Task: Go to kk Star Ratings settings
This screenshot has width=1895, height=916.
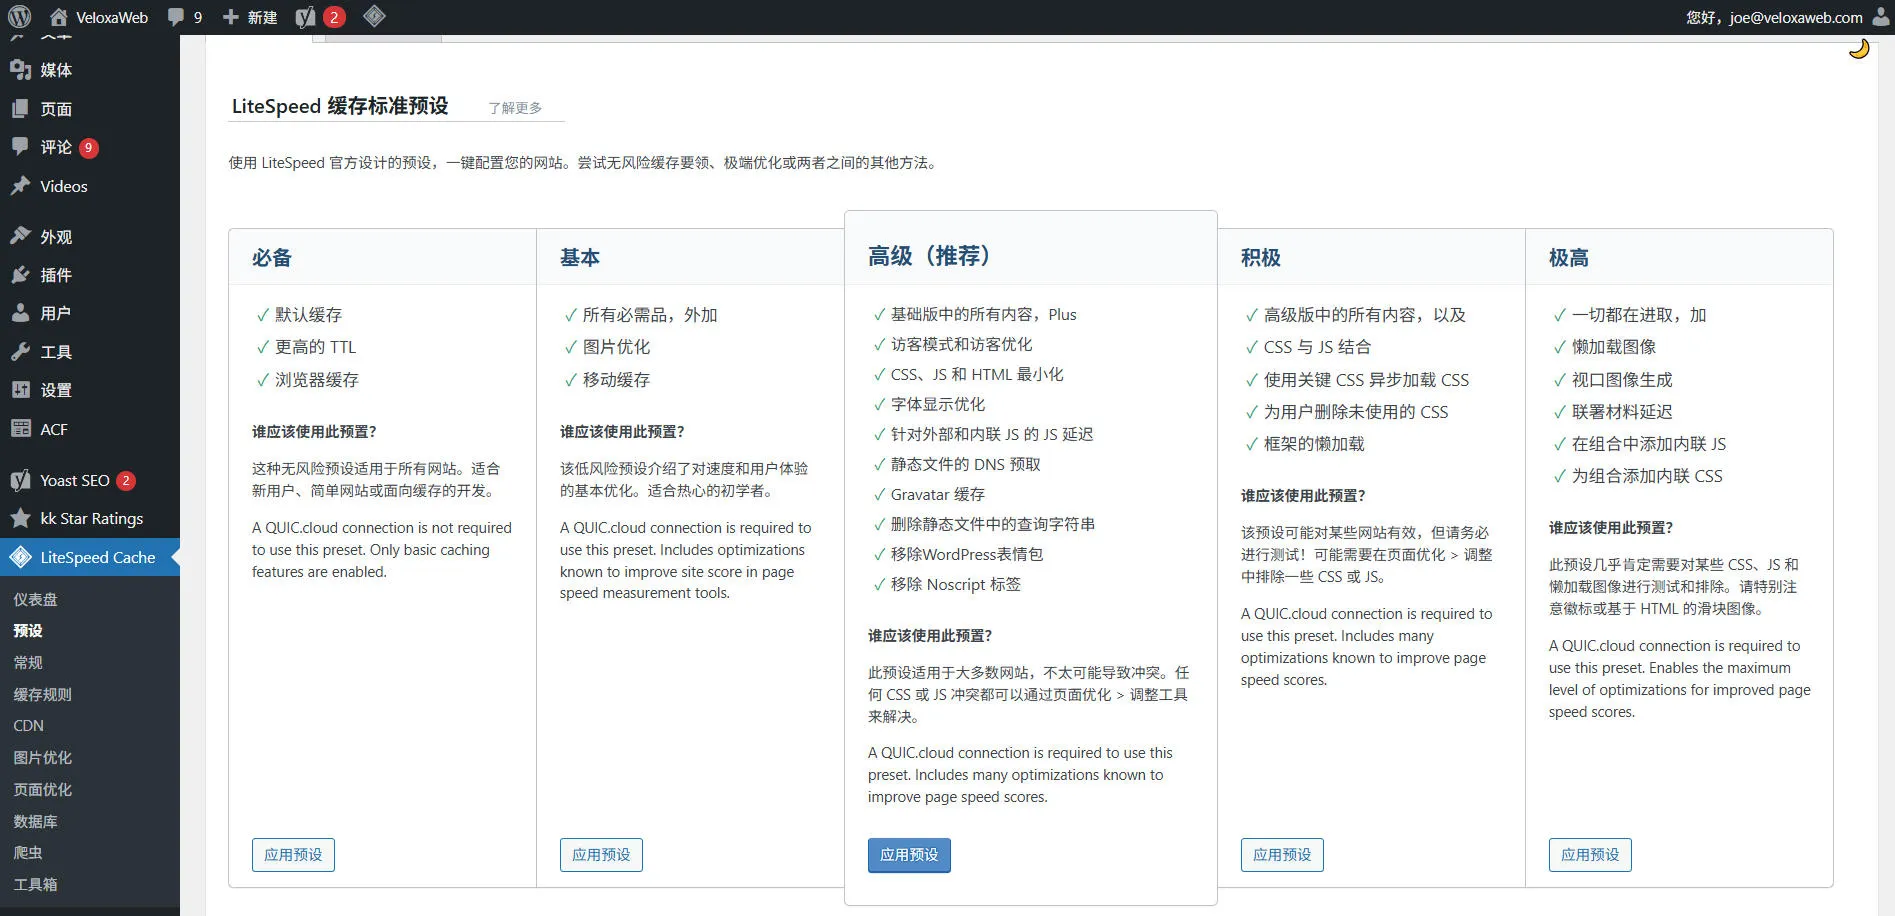Action: click(x=91, y=518)
